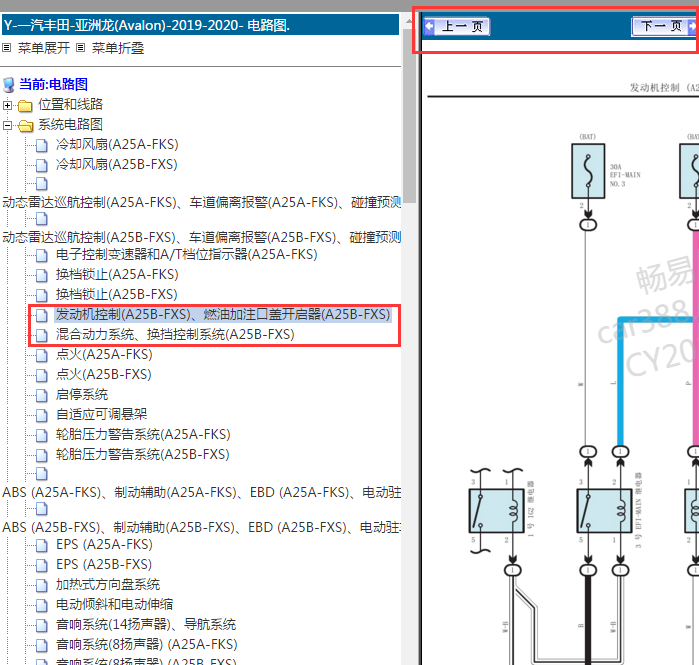Click the 3号 EFI-MAIN relay symbol in diagram

coord(604,511)
